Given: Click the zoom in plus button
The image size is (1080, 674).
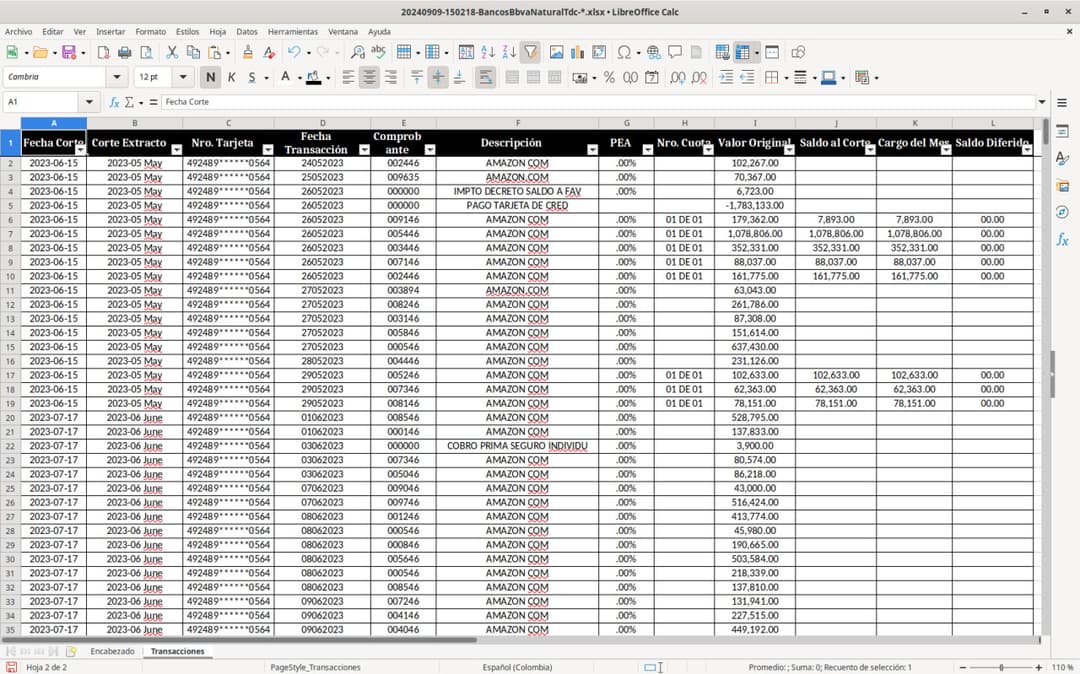Looking at the screenshot, I should tap(1039, 667).
